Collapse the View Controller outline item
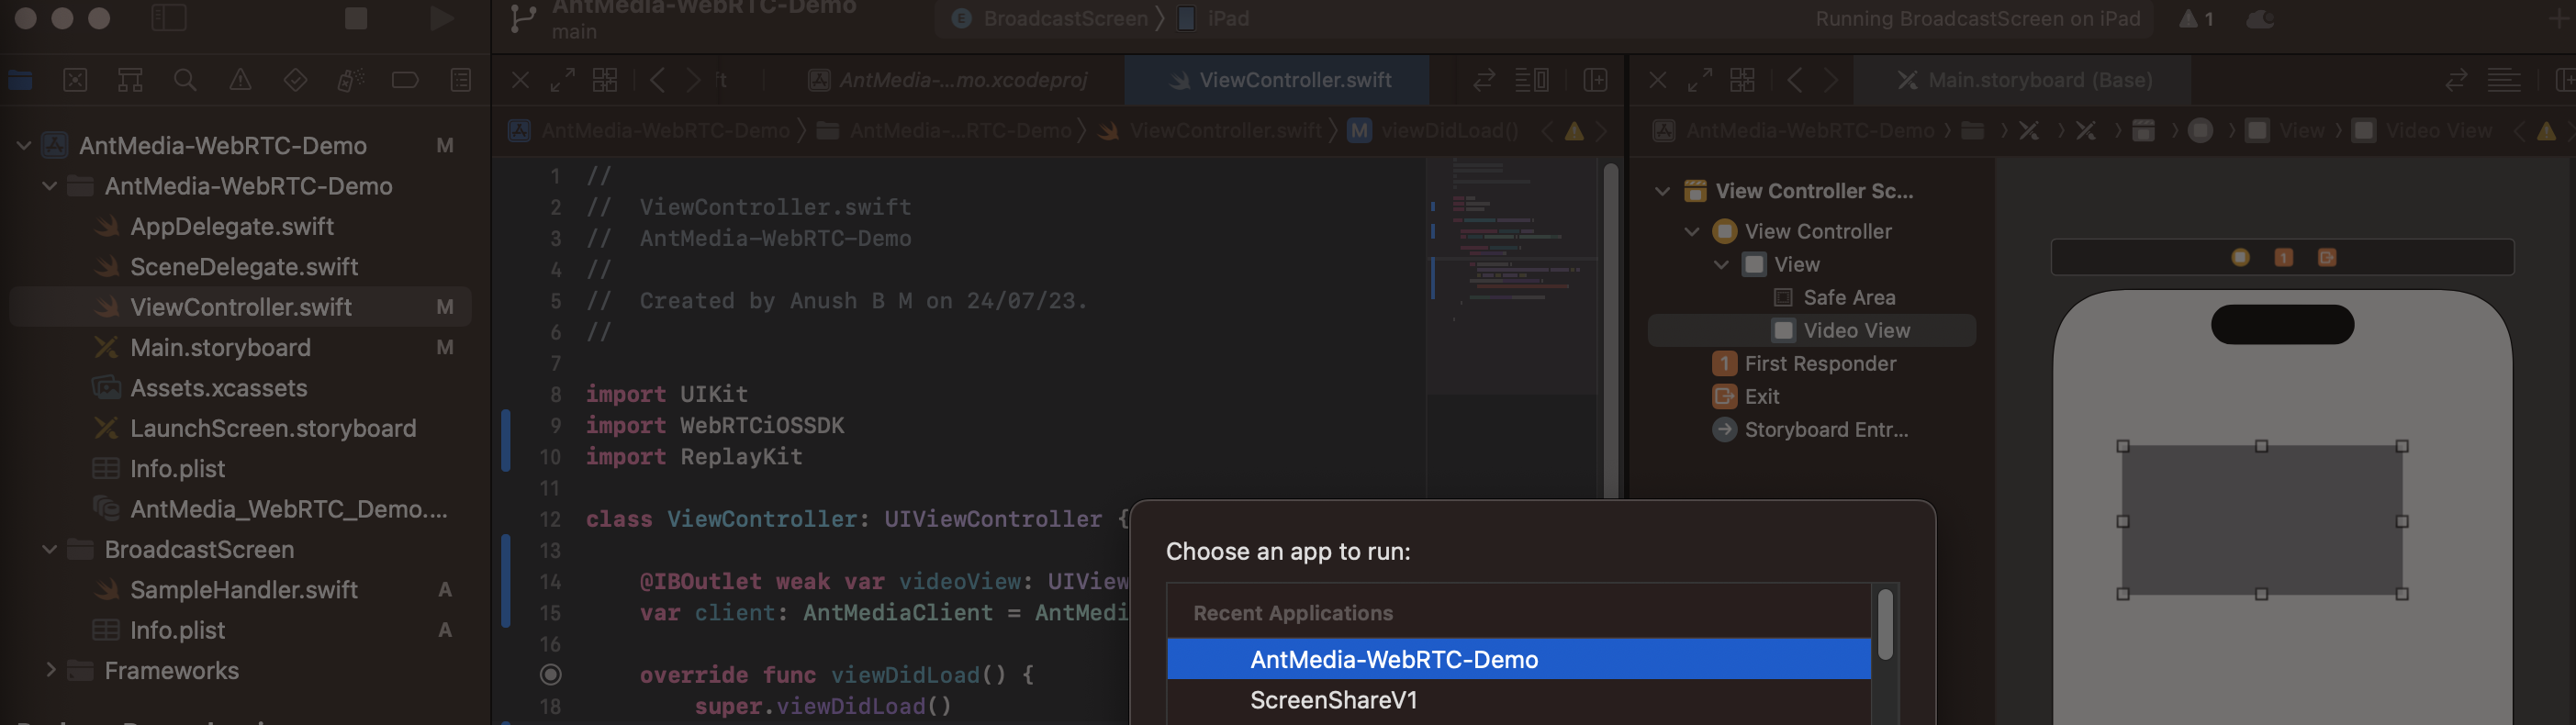This screenshot has height=725, width=2576. (1692, 231)
